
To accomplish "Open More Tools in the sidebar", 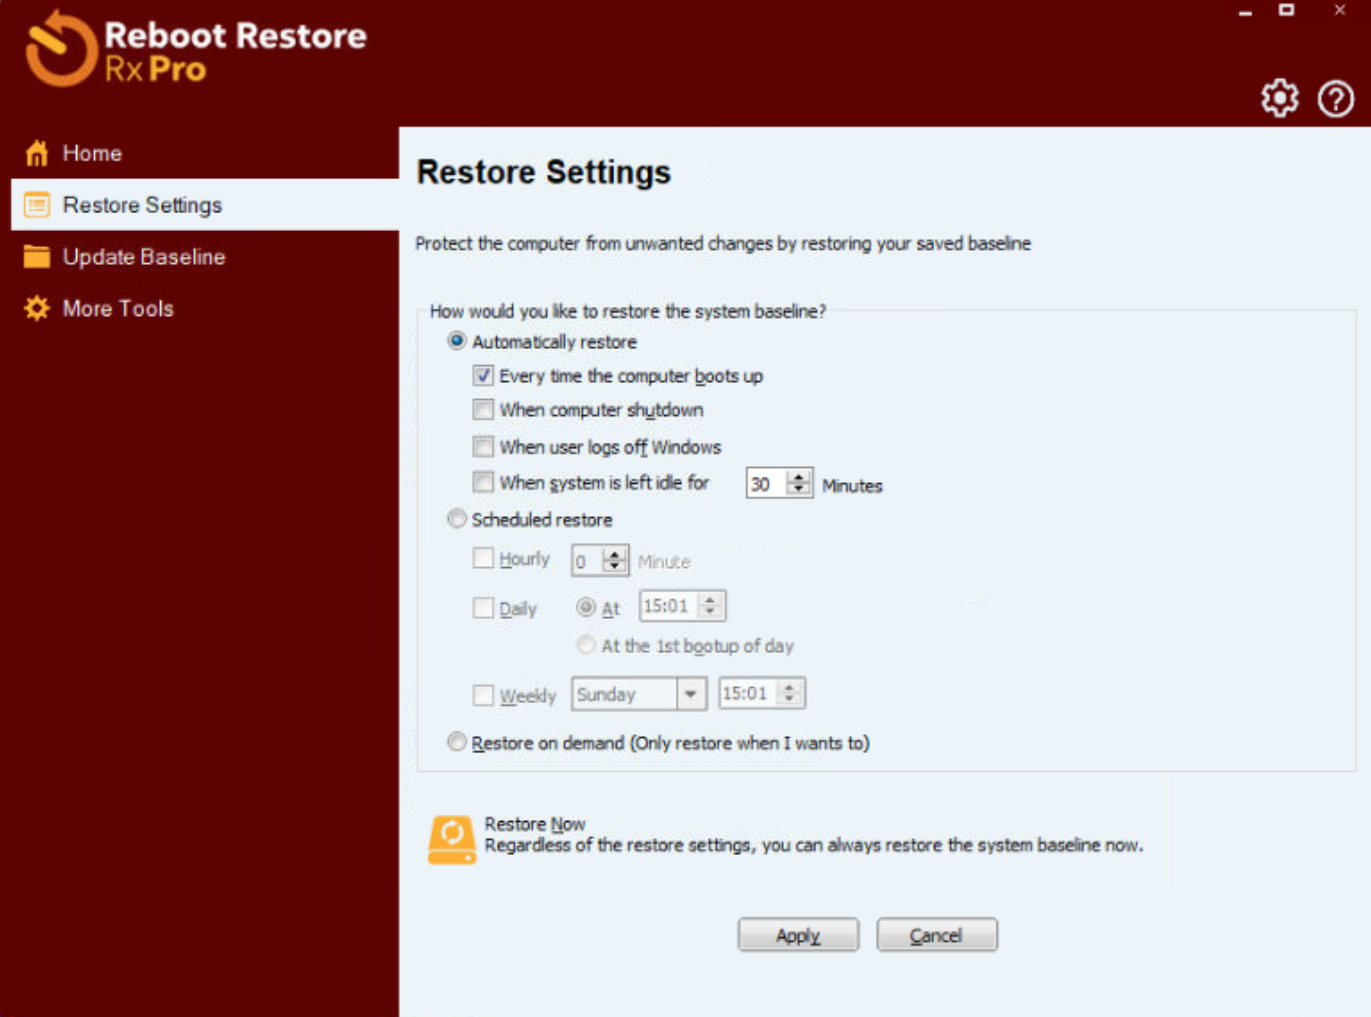I will point(118,308).
